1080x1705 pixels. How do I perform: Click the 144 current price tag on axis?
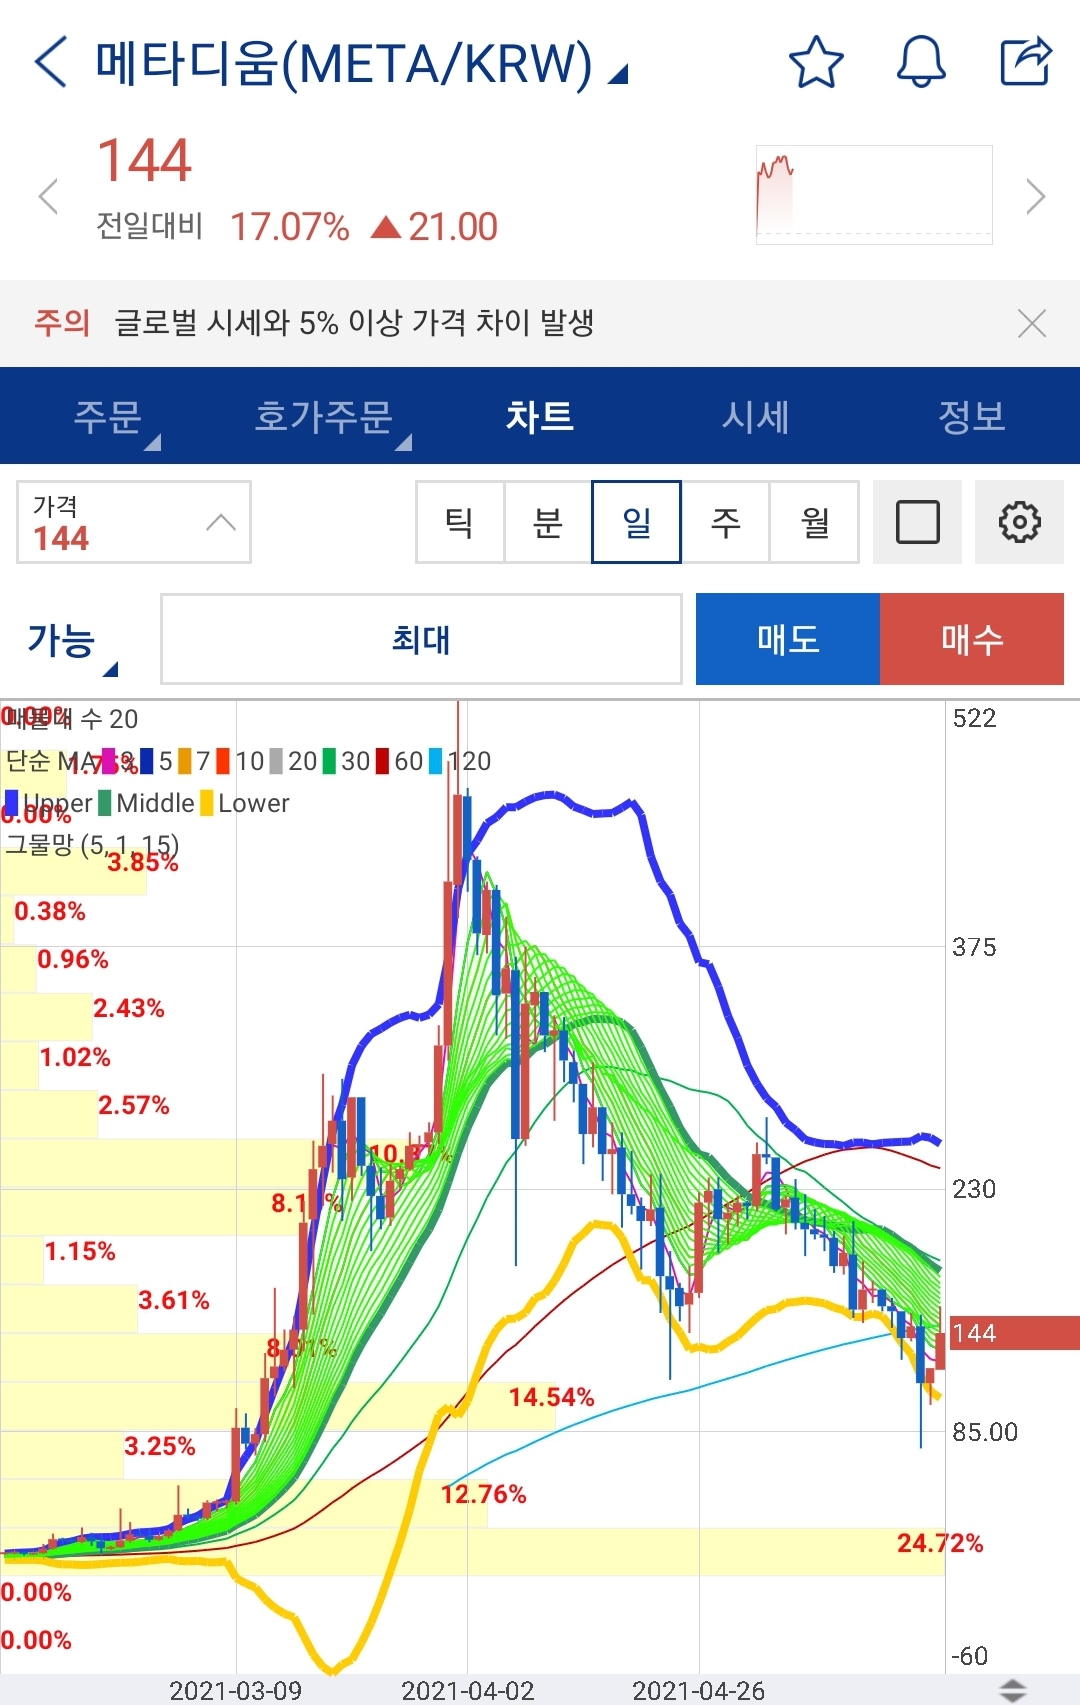click(x=1014, y=1333)
